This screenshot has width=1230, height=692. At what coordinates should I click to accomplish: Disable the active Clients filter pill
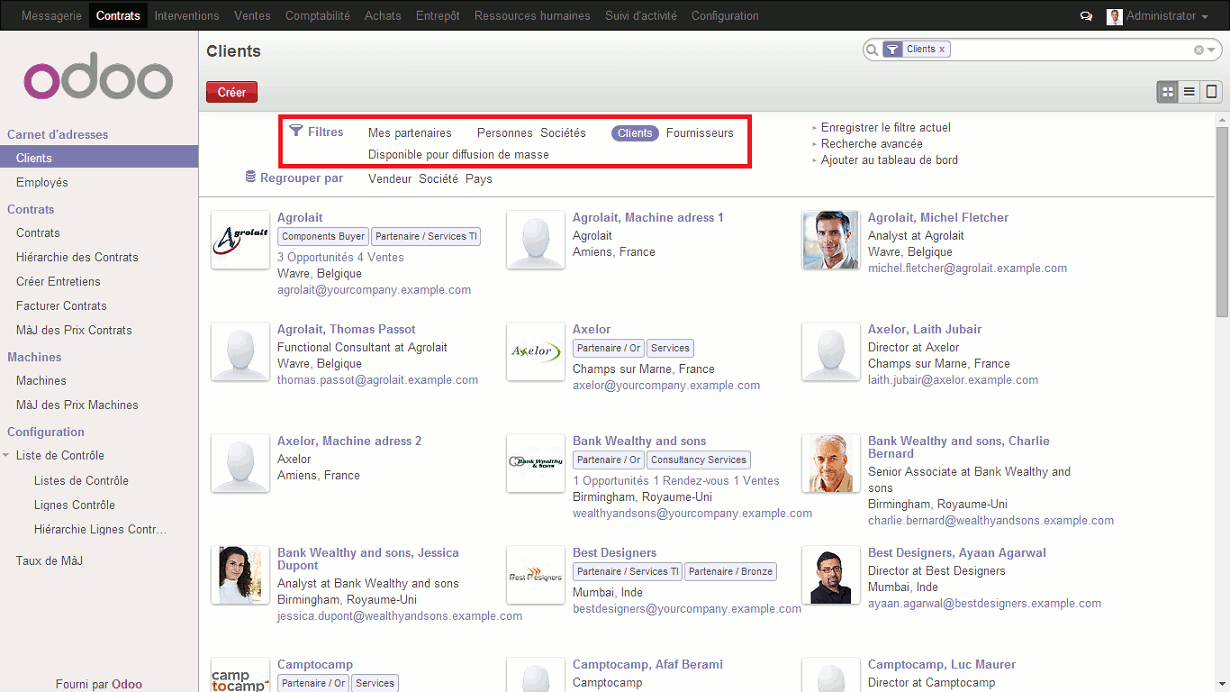pyautogui.click(x=635, y=133)
